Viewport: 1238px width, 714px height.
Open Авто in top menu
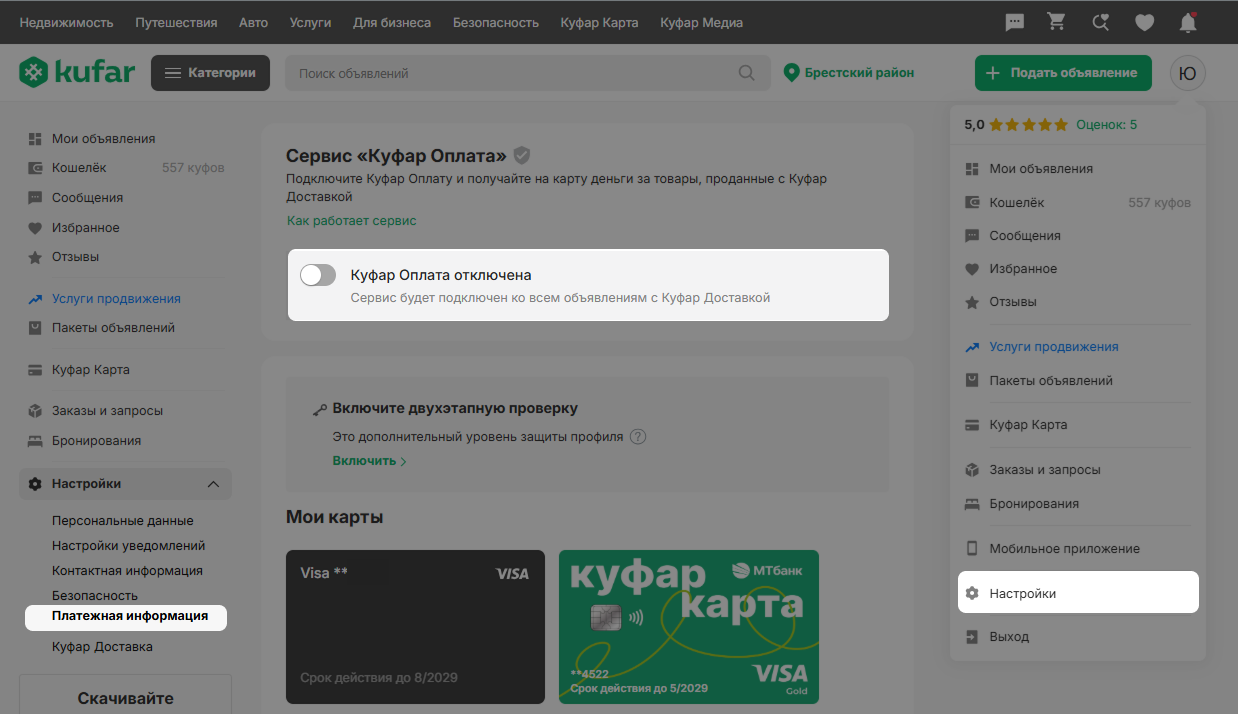click(253, 22)
